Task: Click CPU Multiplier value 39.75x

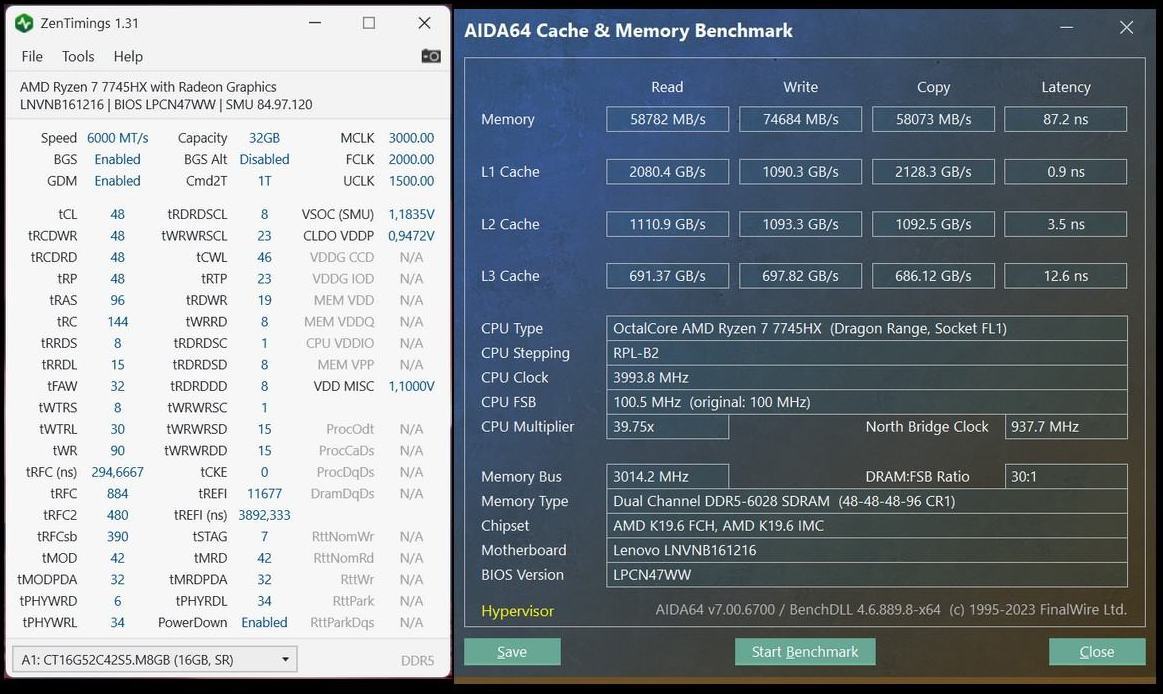Action: [668, 426]
